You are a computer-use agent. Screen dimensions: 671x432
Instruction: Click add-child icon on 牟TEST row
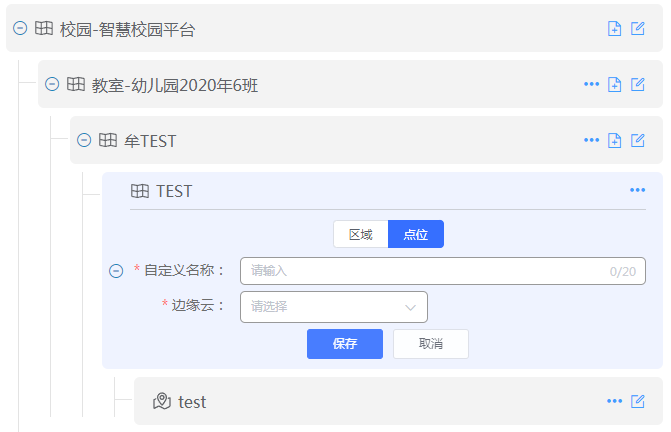[615, 141]
